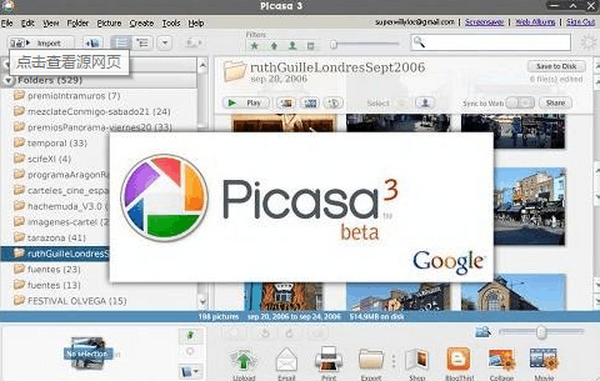Open the Web Albums link
Image resolution: width=600 pixels, height=381 pixels.
pyautogui.click(x=535, y=22)
